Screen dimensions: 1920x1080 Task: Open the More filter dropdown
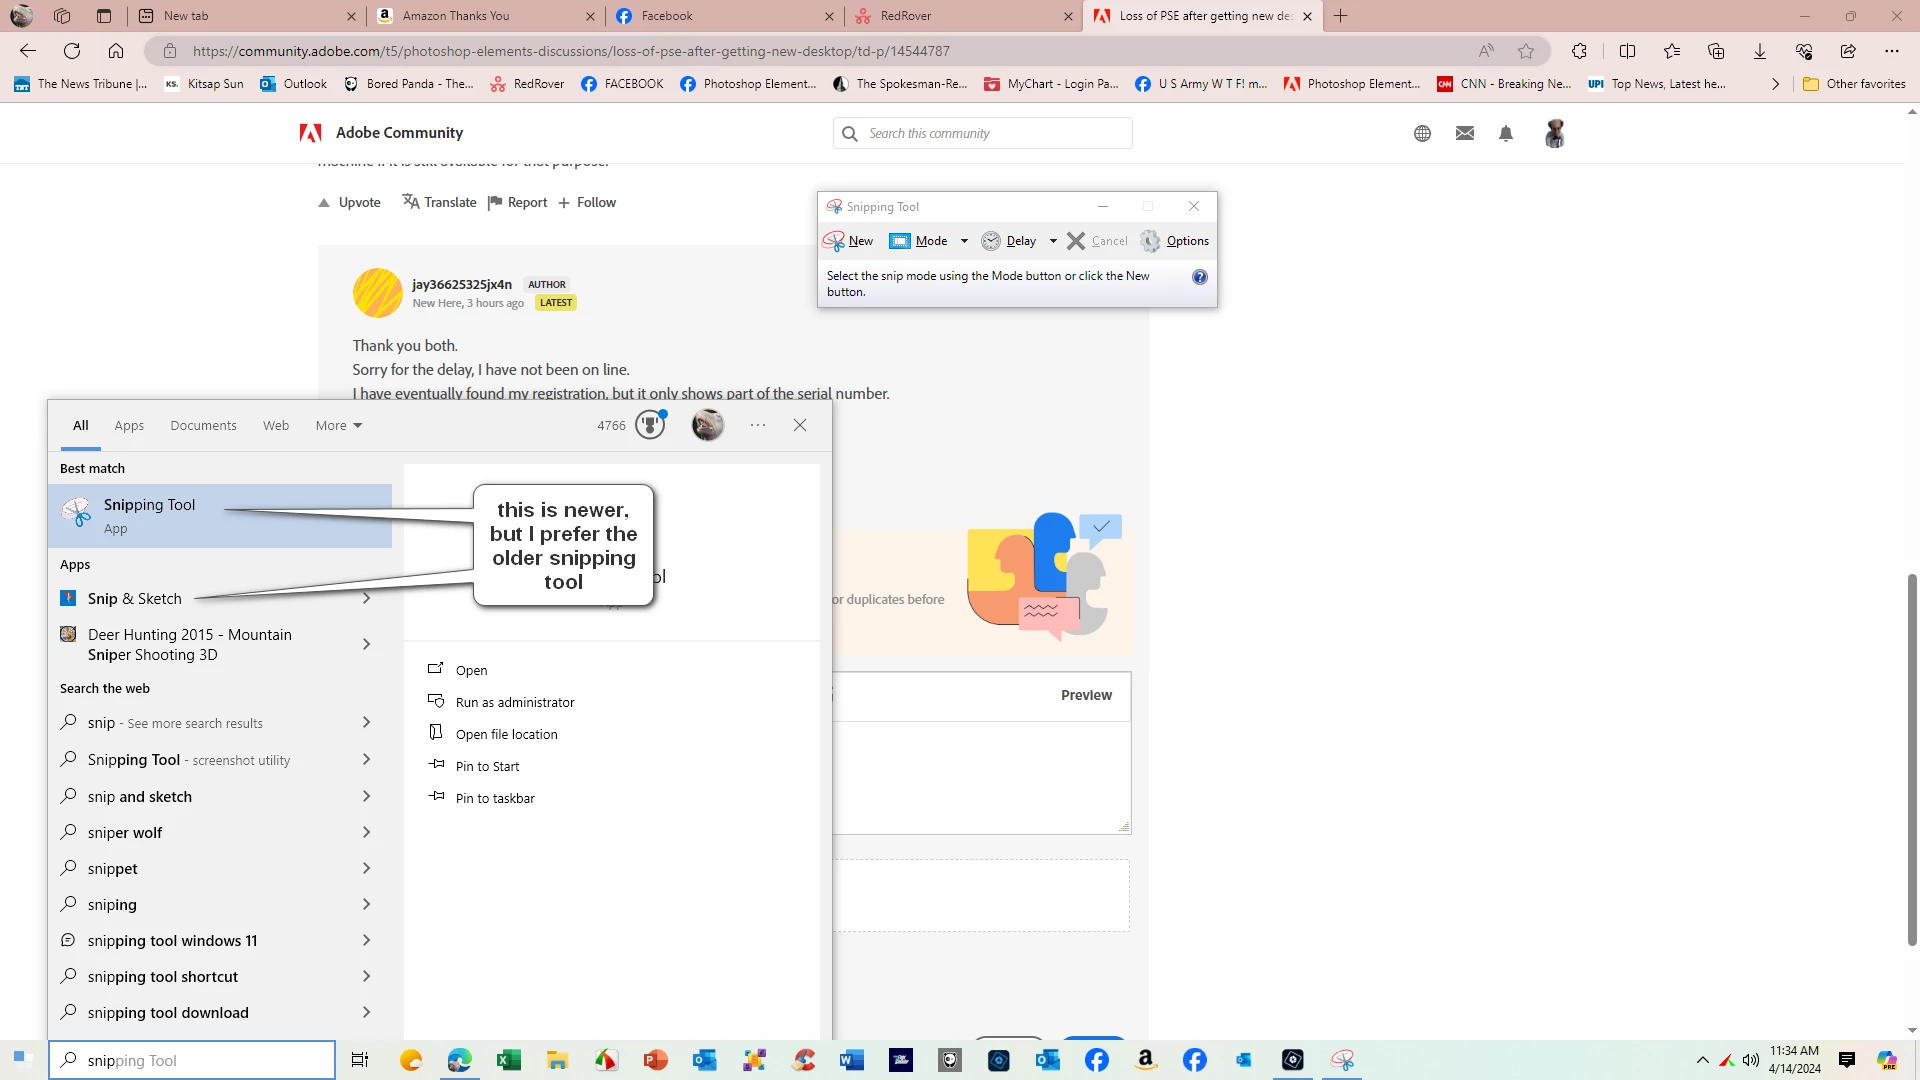click(x=339, y=425)
